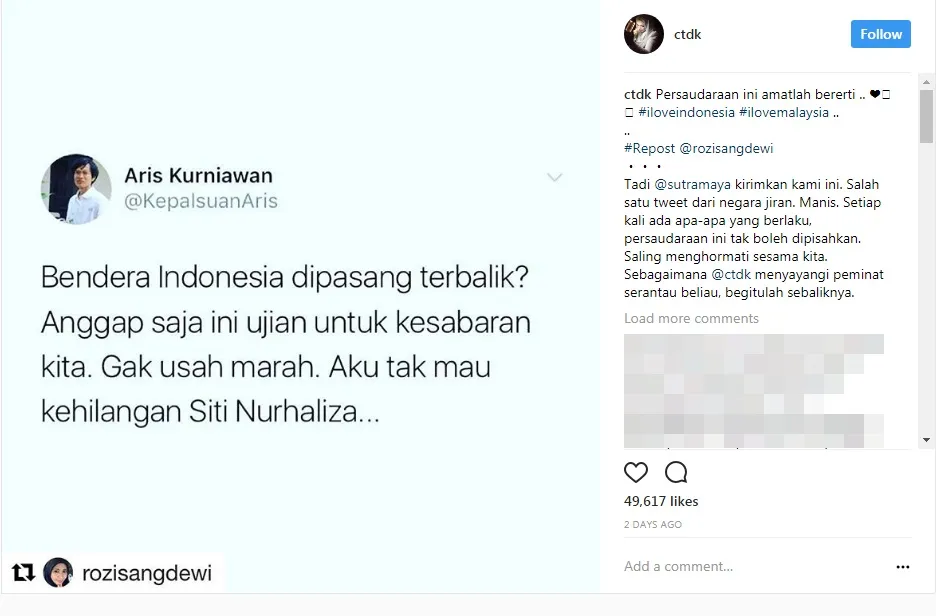Like the post with the heart icon
This screenshot has width=936, height=616.
point(636,472)
